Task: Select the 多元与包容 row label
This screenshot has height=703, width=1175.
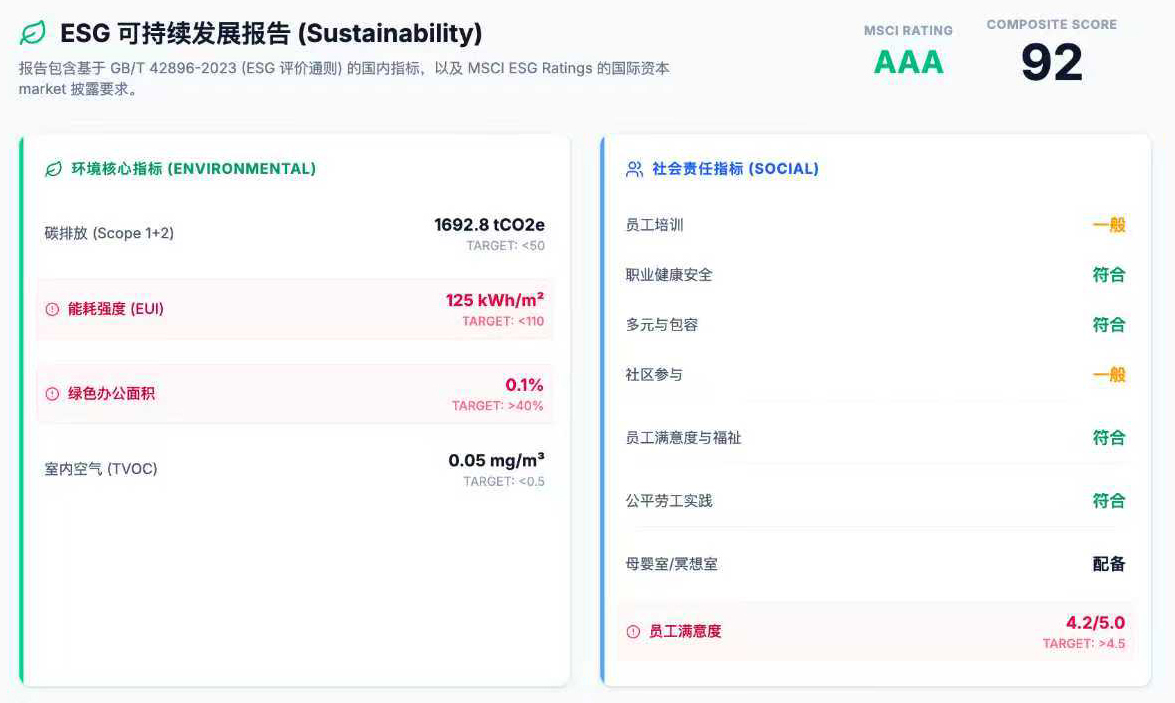Action: pos(662,324)
